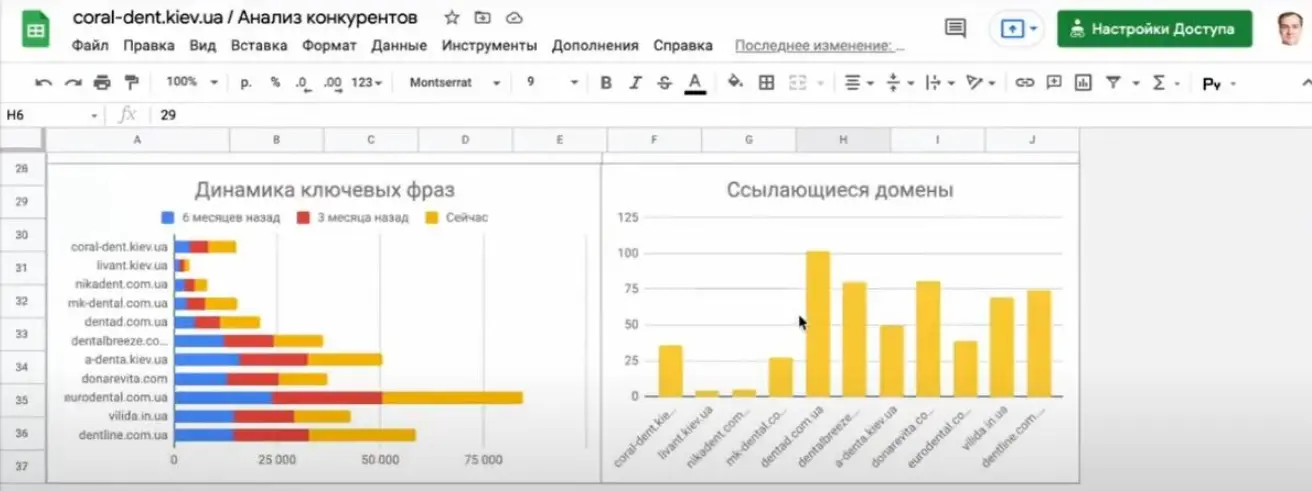Viewport: 1312px width, 491px height.
Task: Move document to a folder
Action: [483, 18]
